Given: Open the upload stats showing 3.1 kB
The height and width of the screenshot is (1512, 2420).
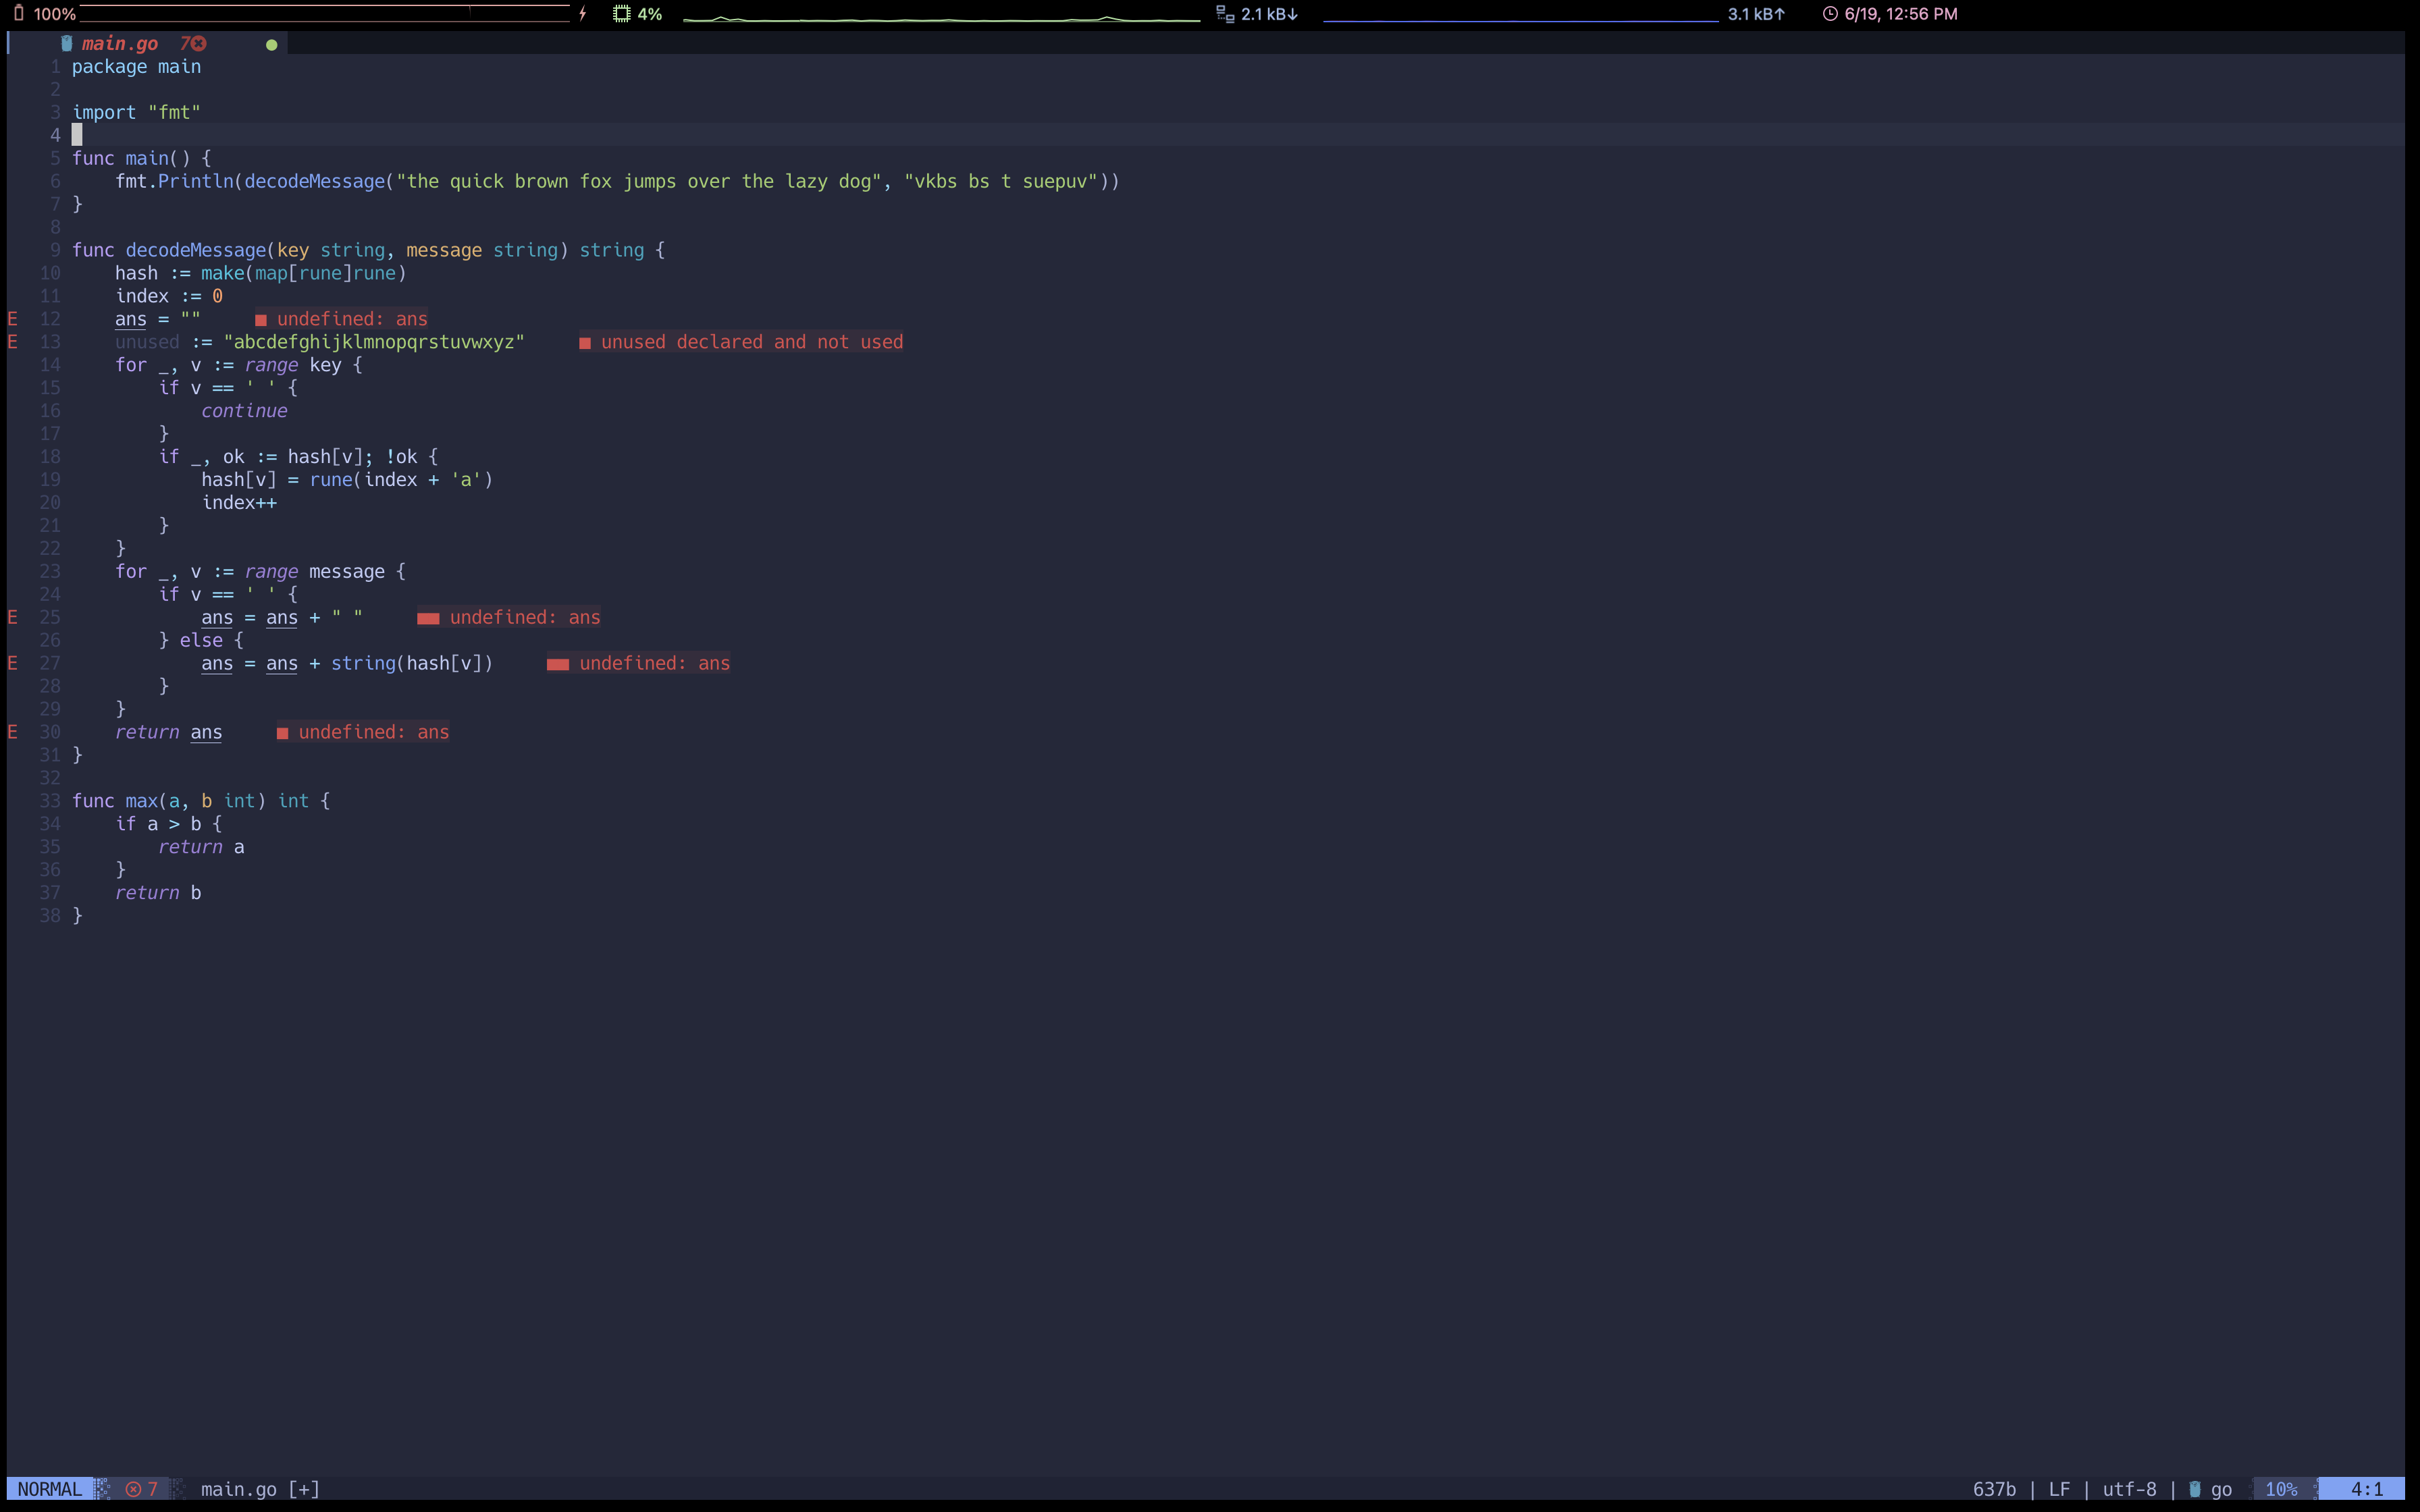Looking at the screenshot, I should [x=1756, y=13].
